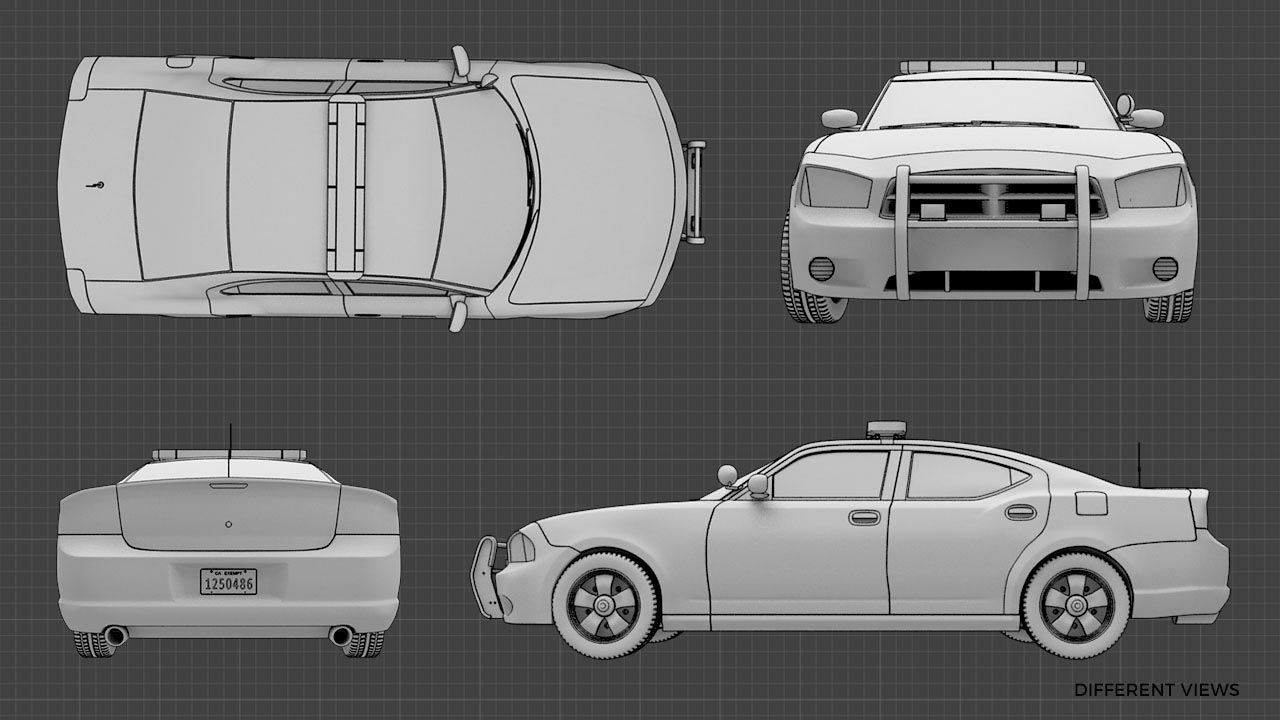
Task: Expand the rear door handle in the side view
Action: [1021, 514]
